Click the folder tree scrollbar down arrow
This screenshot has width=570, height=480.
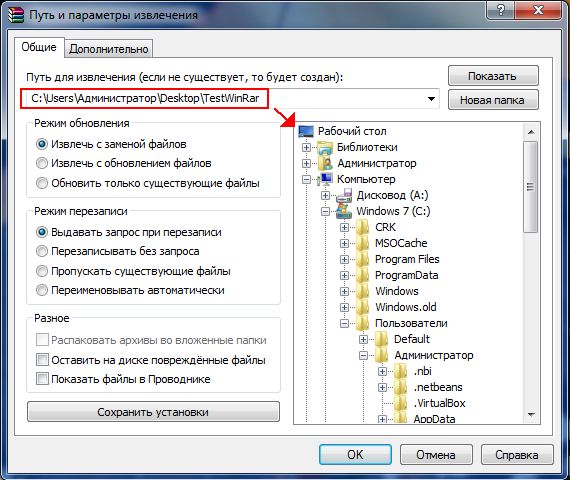pos(531,415)
